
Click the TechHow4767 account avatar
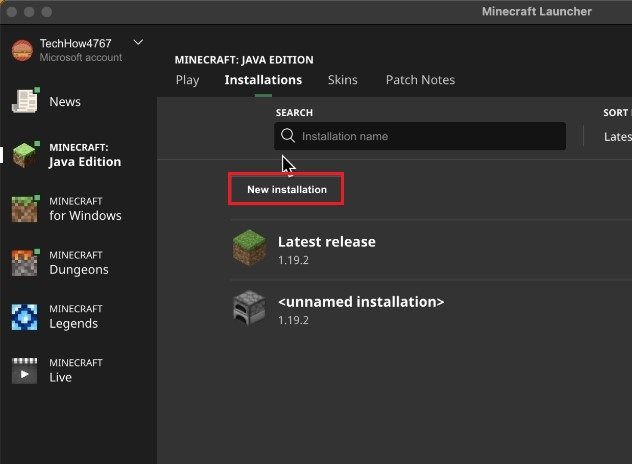22,49
